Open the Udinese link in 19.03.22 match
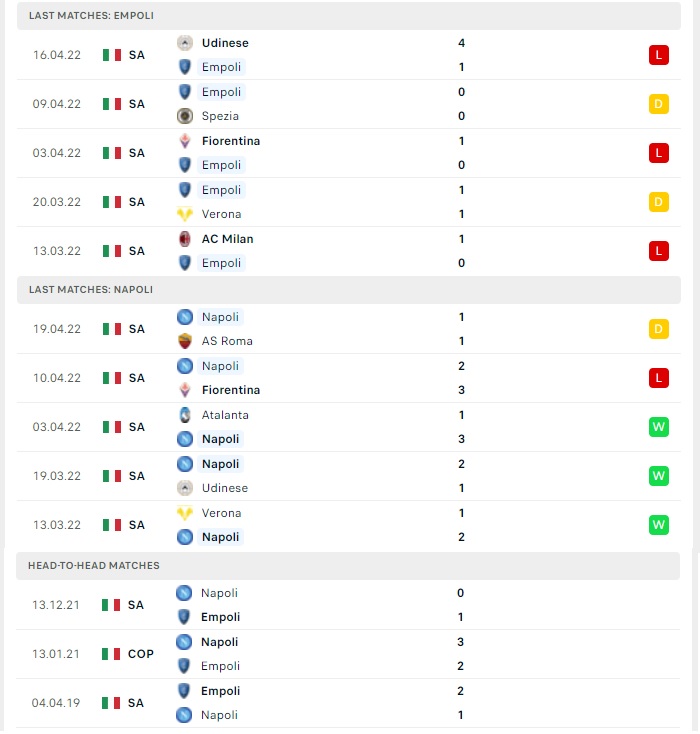Screen dimensions: 700x734 [225, 488]
